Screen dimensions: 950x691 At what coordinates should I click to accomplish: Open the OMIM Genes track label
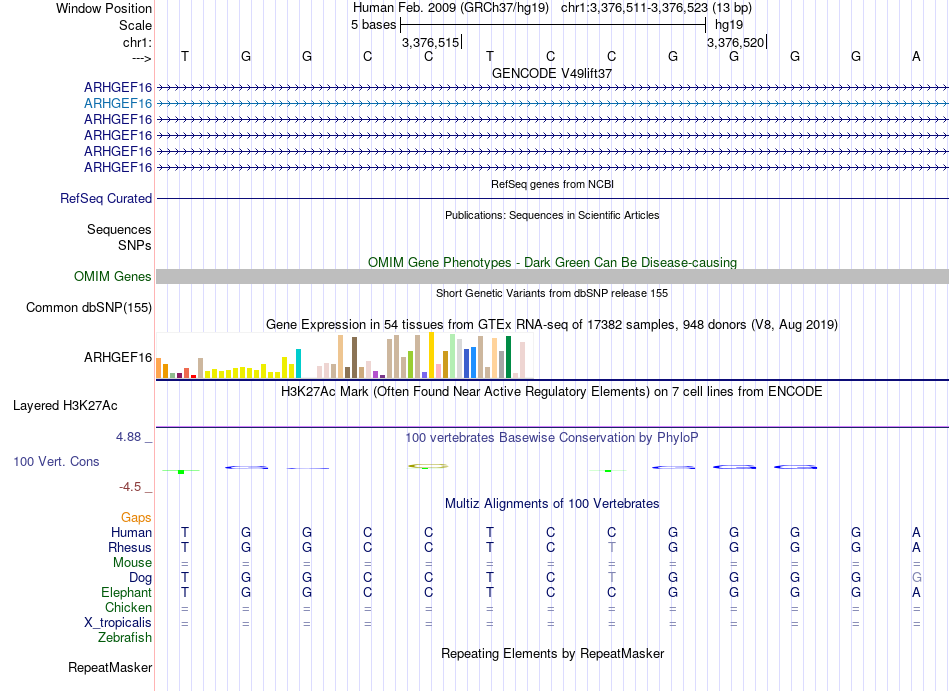(x=113, y=277)
